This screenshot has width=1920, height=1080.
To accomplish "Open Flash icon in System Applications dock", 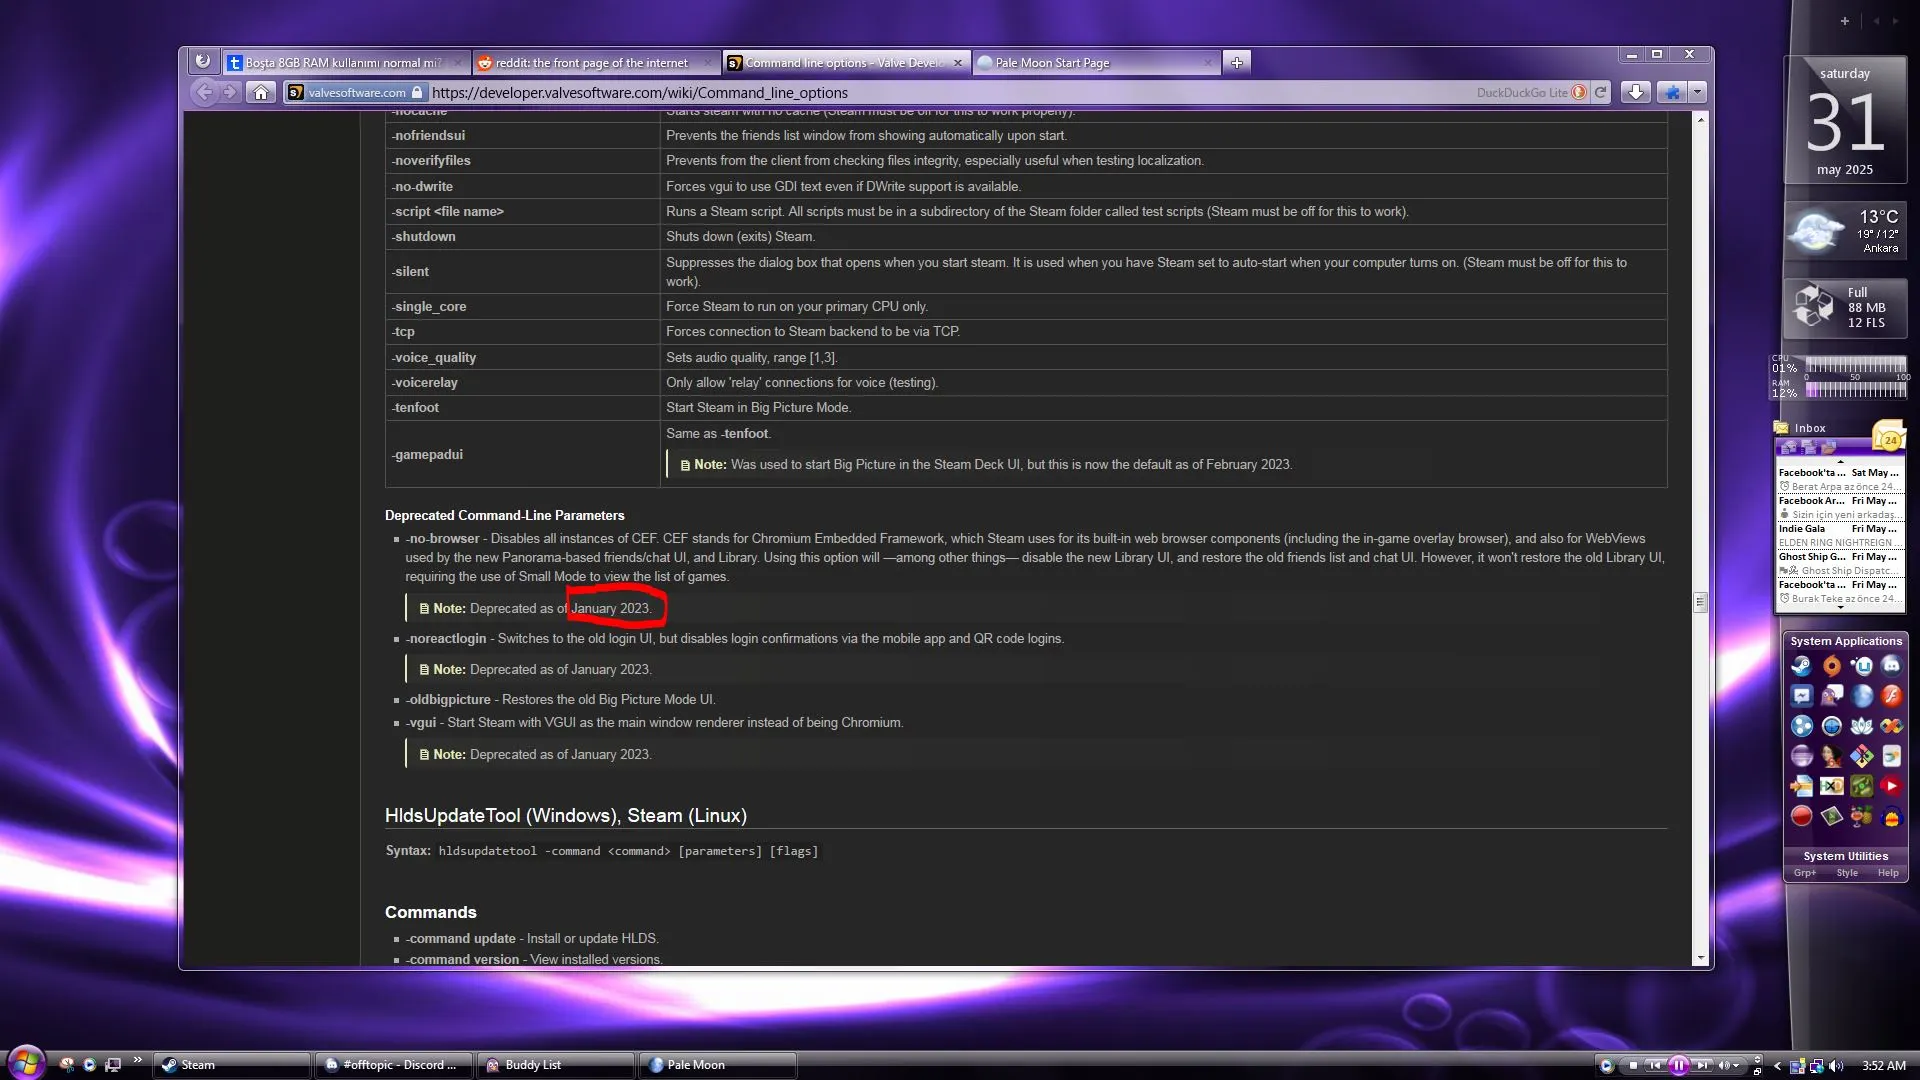I will coord(1891,696).
